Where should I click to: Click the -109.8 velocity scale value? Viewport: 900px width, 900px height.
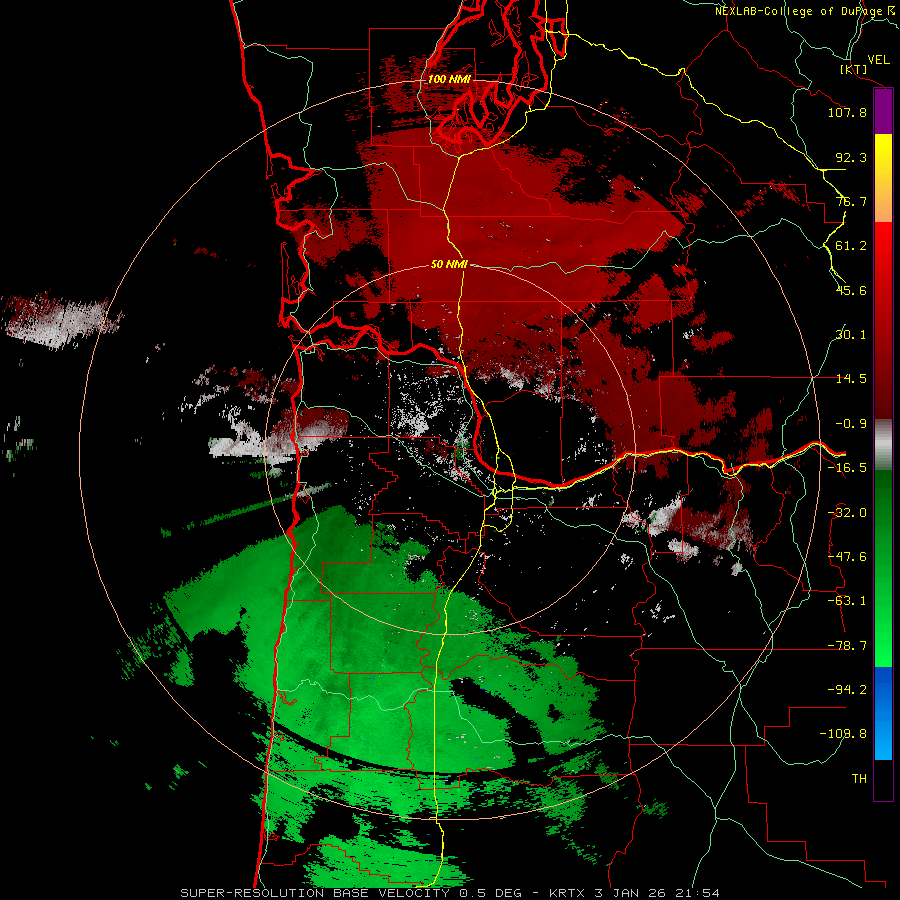[x=843, y=734]
